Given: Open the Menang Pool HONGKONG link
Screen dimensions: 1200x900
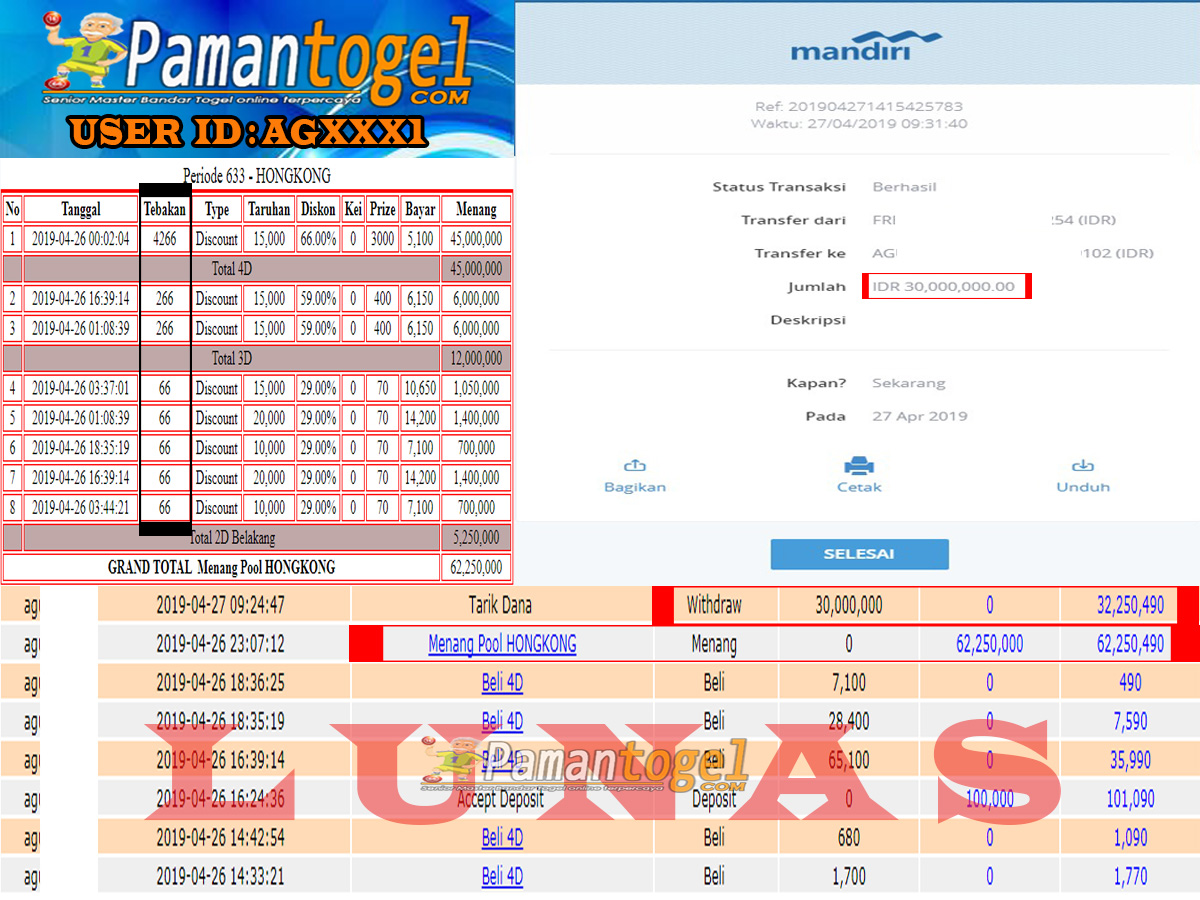Looking at the screenshot, I should click(x=502, y=644).
